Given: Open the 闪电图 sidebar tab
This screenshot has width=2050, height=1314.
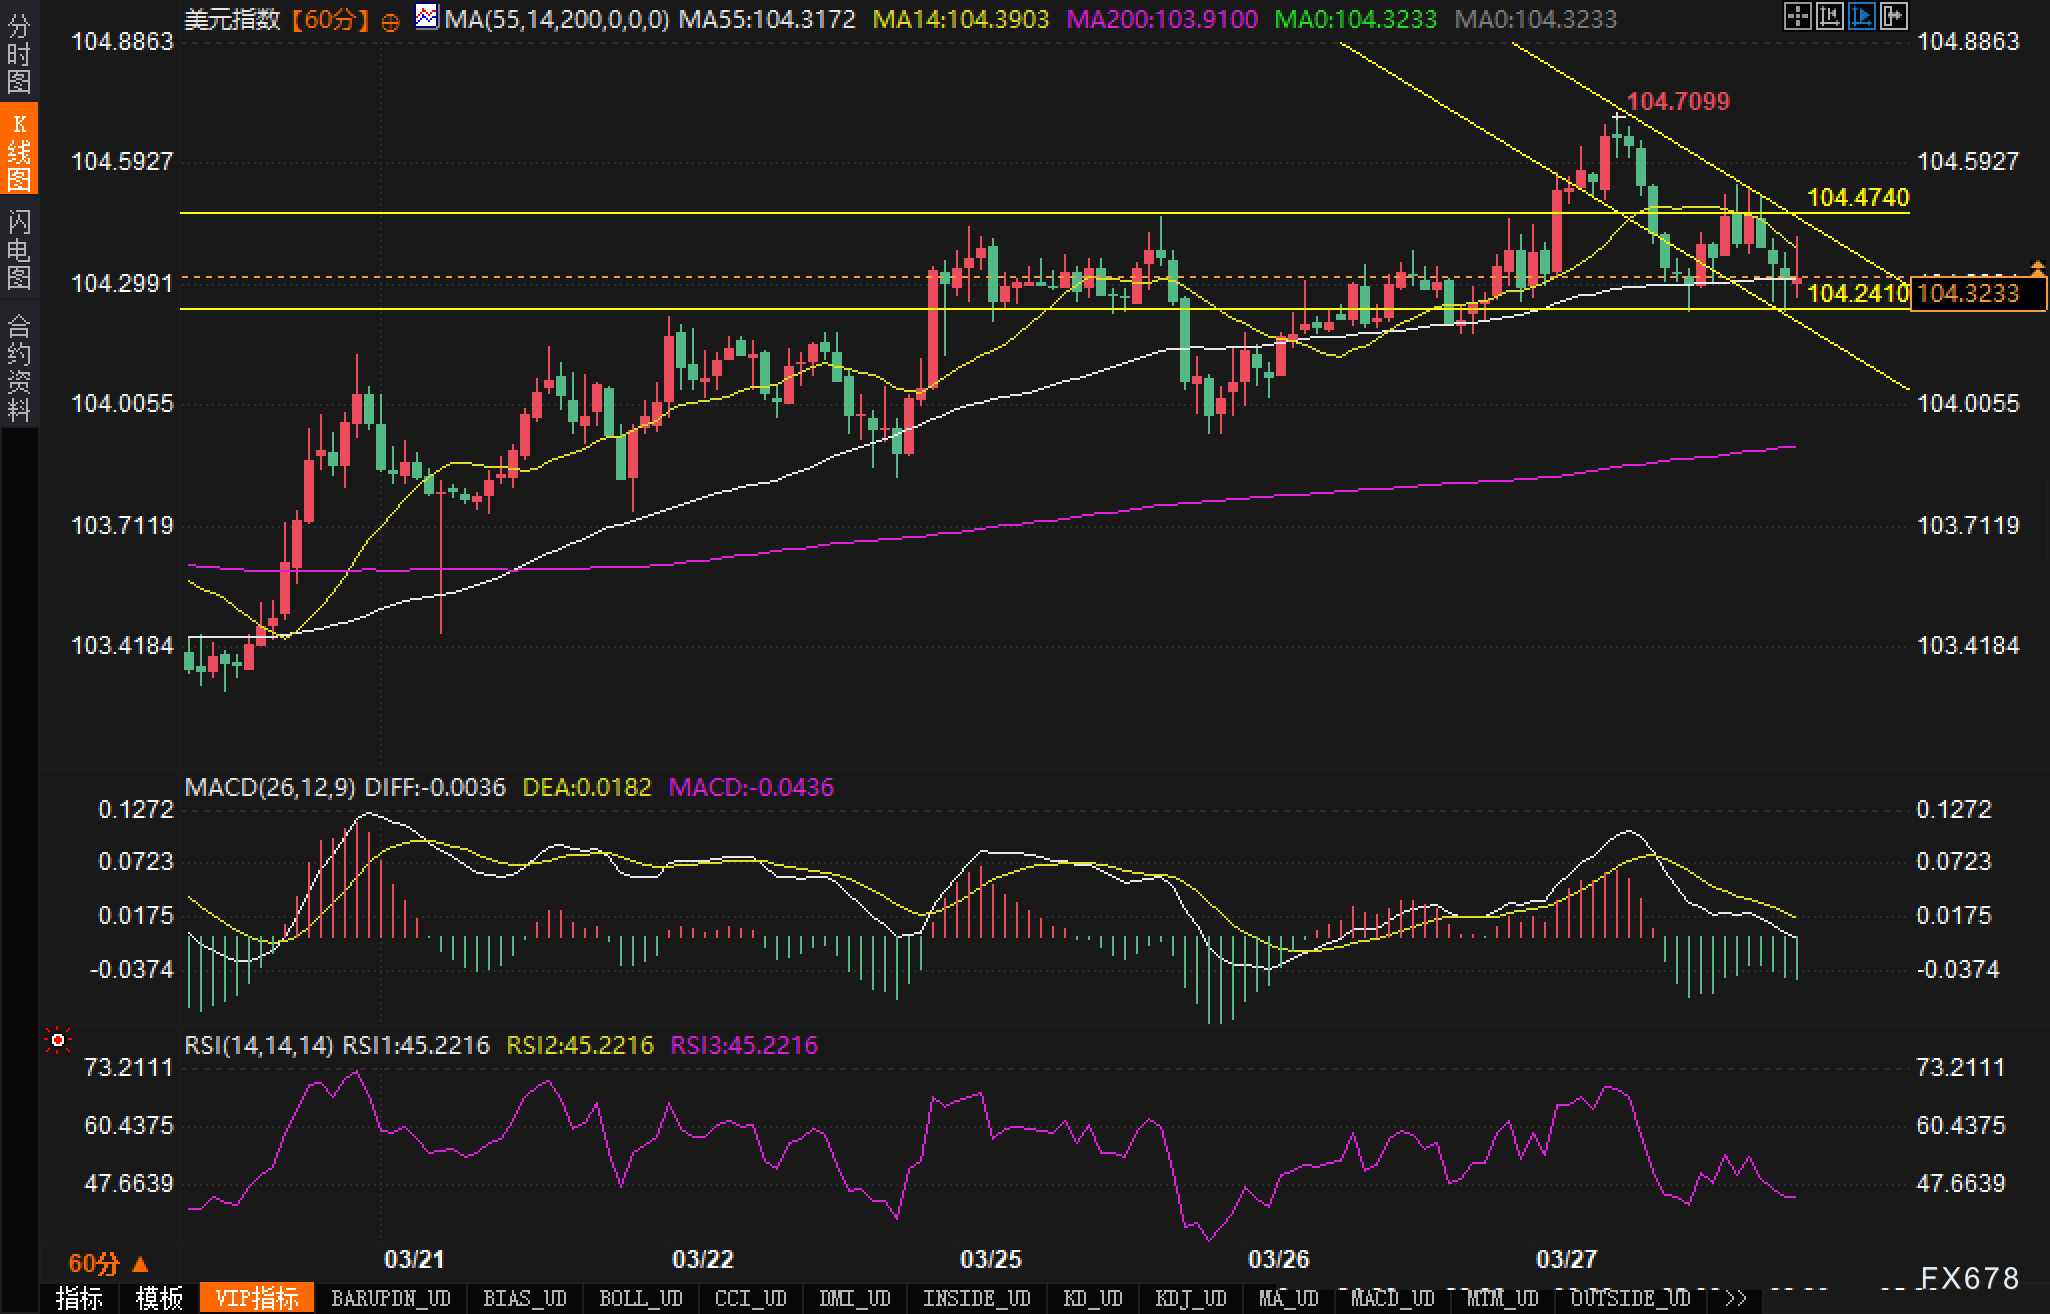Looking at the screenshot, I should click(18, 249).
